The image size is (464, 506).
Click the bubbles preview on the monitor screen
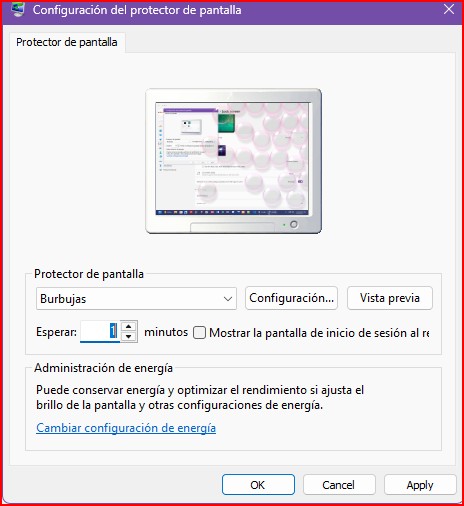coord(232,158)
